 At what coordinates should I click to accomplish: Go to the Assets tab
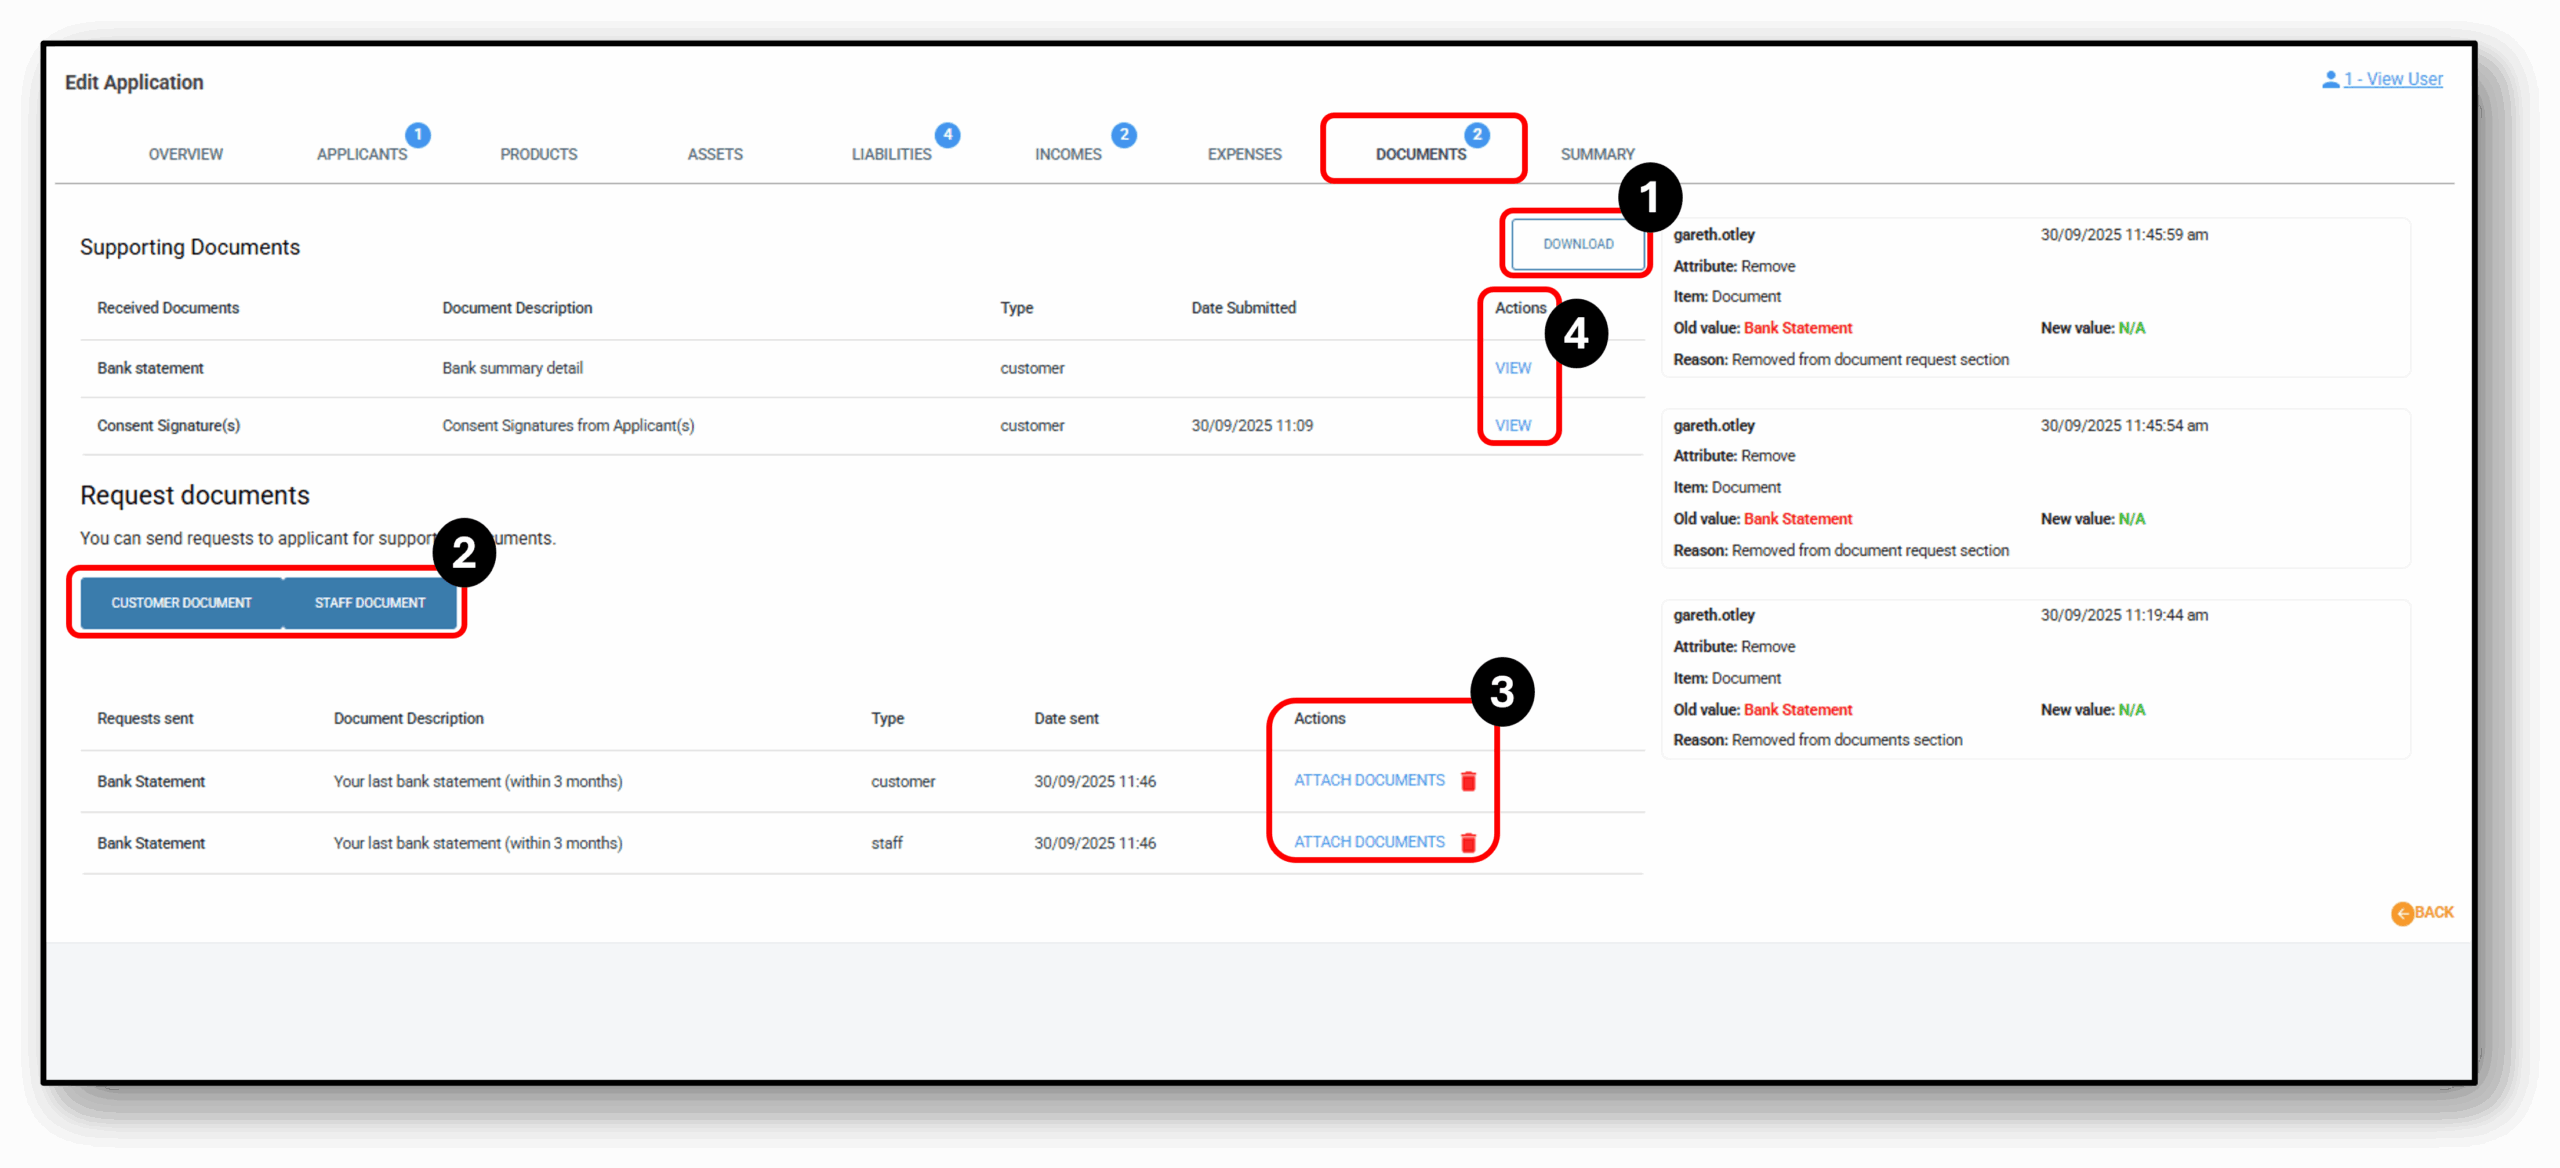715,154
